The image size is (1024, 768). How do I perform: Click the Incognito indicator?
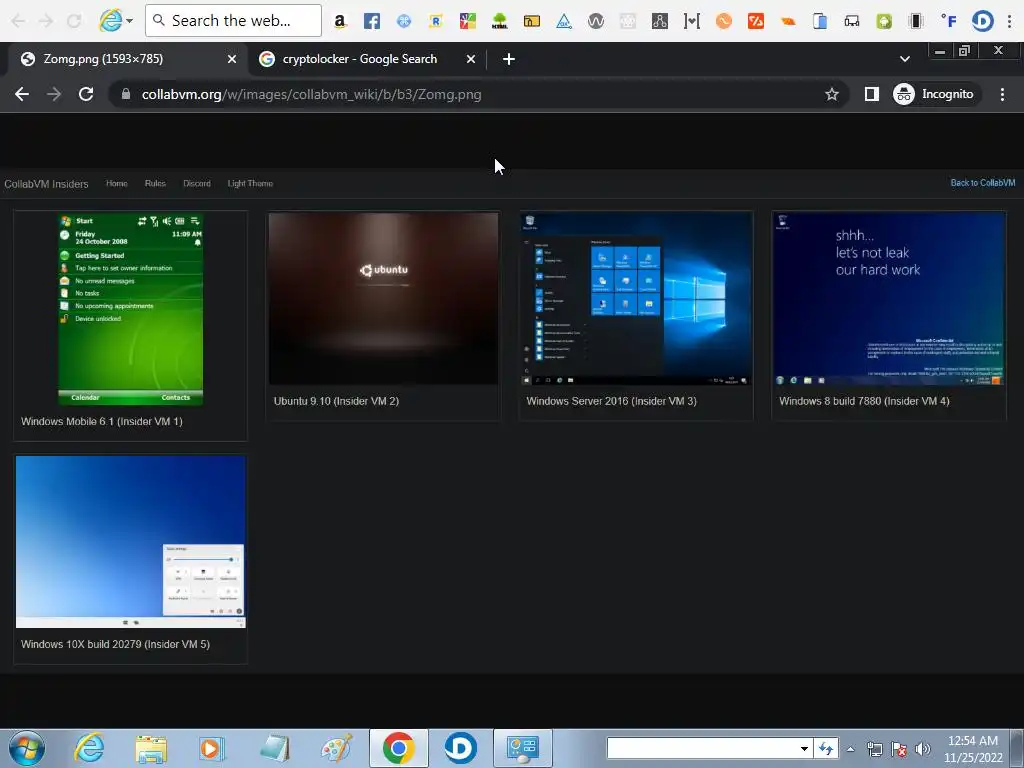click(x=934, y=94)
